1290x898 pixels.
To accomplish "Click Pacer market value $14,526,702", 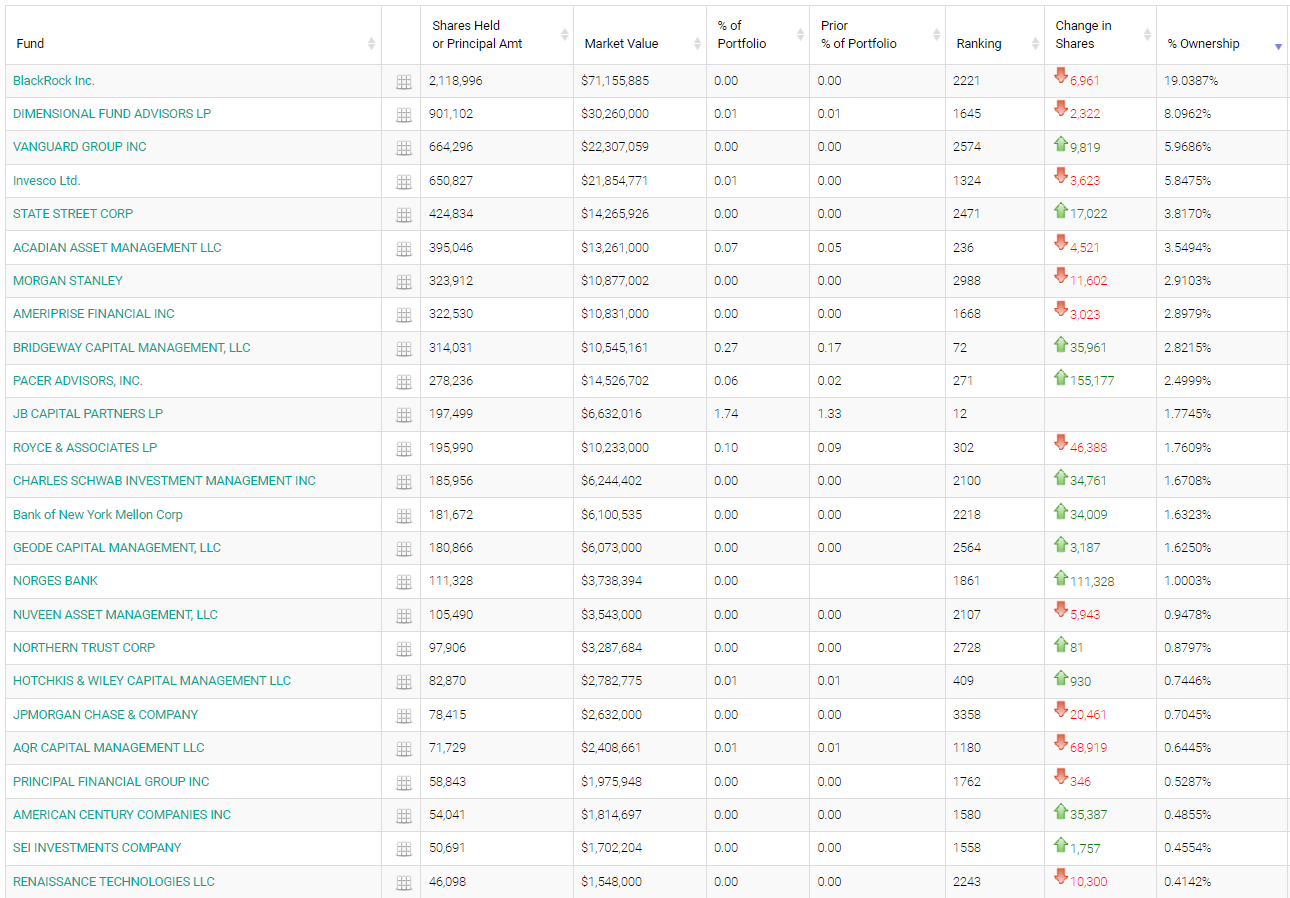I will tap(615, 380).
